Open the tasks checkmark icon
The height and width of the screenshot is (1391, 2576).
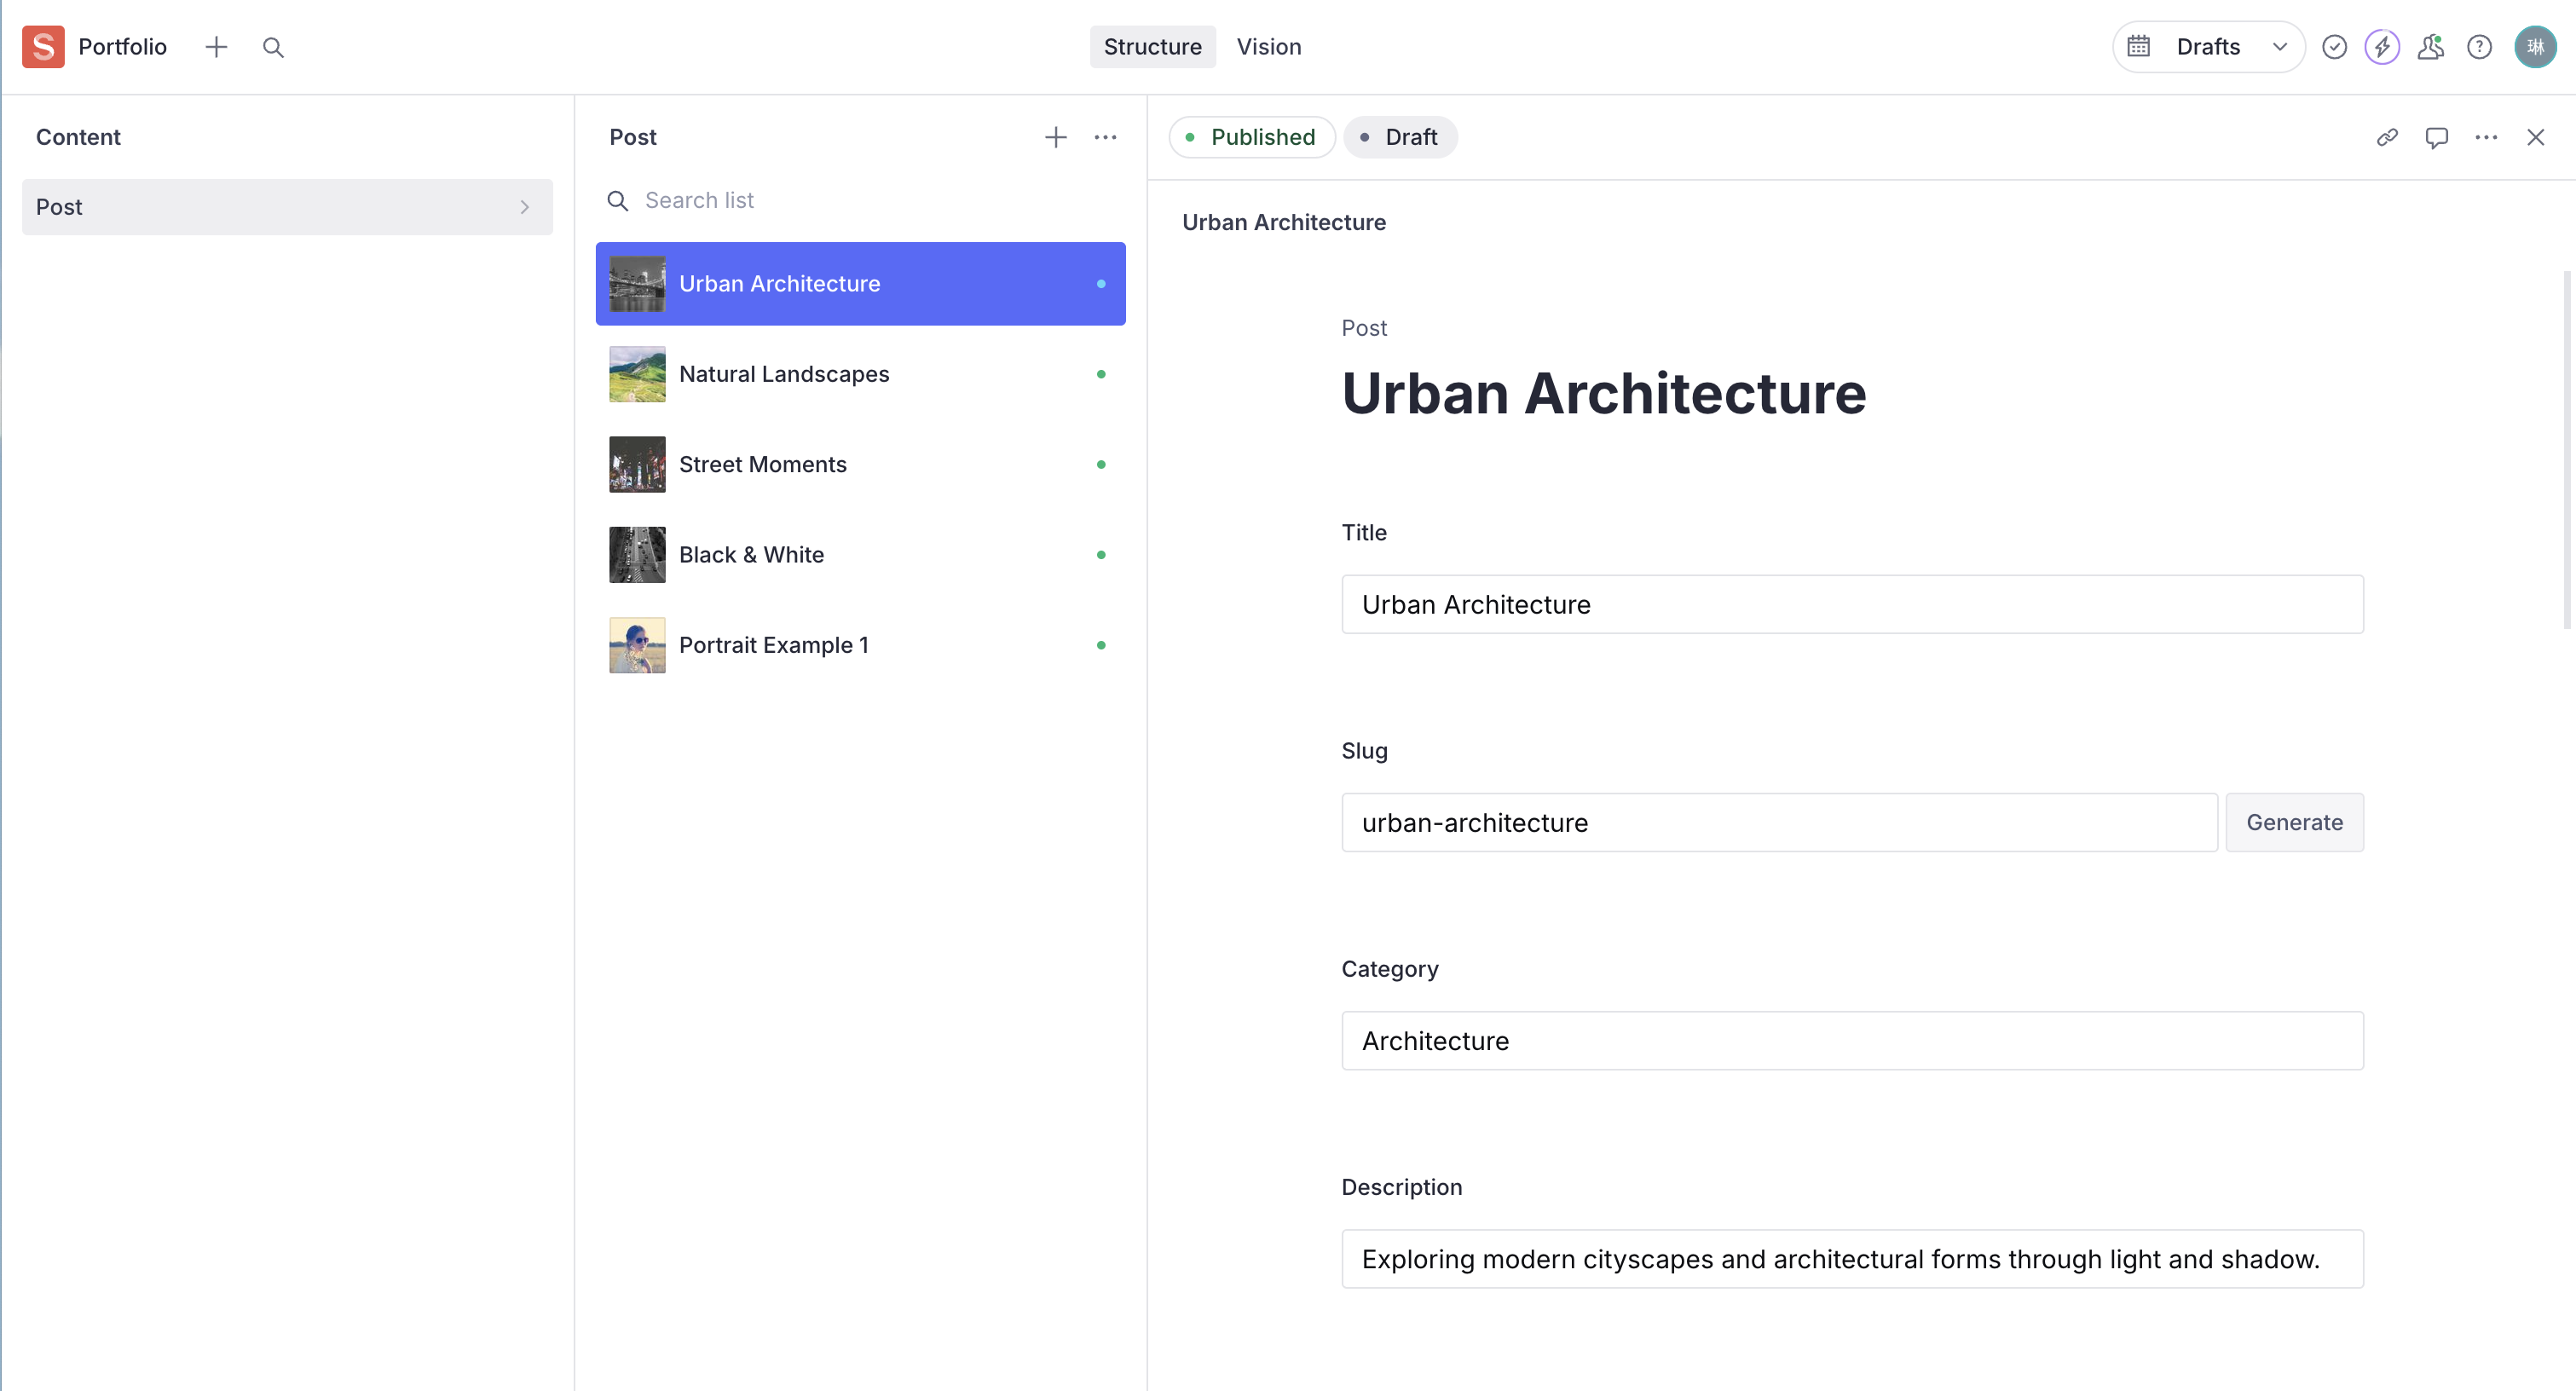click(2334, 47)
